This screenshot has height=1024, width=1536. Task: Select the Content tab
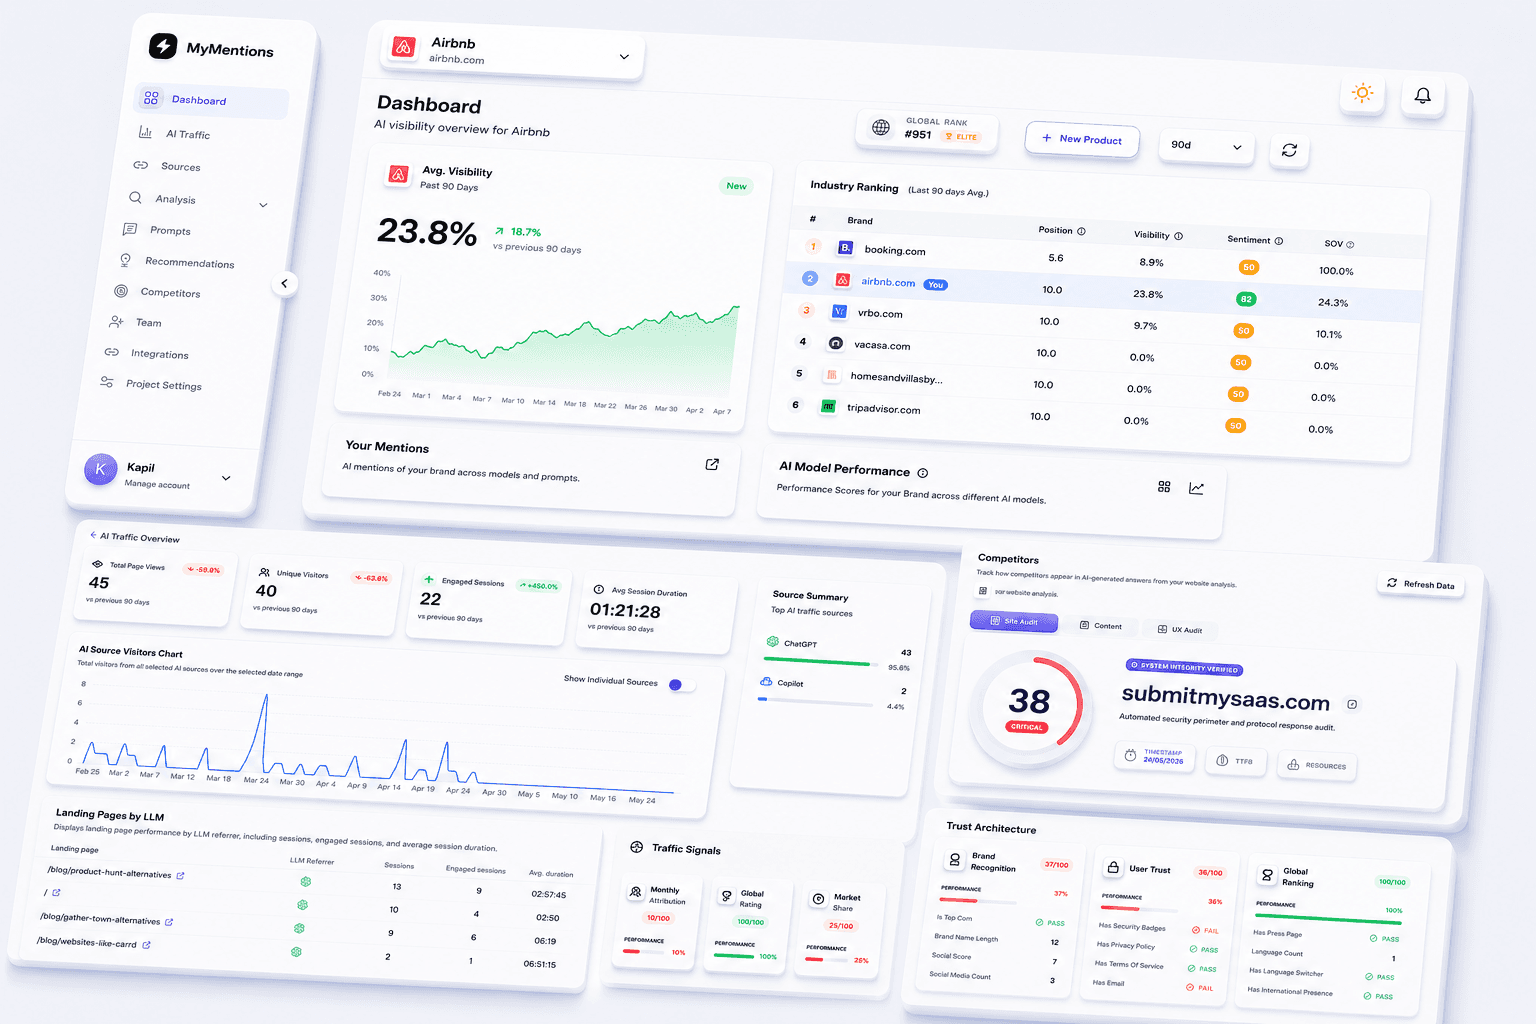(x=1100, y=626)
